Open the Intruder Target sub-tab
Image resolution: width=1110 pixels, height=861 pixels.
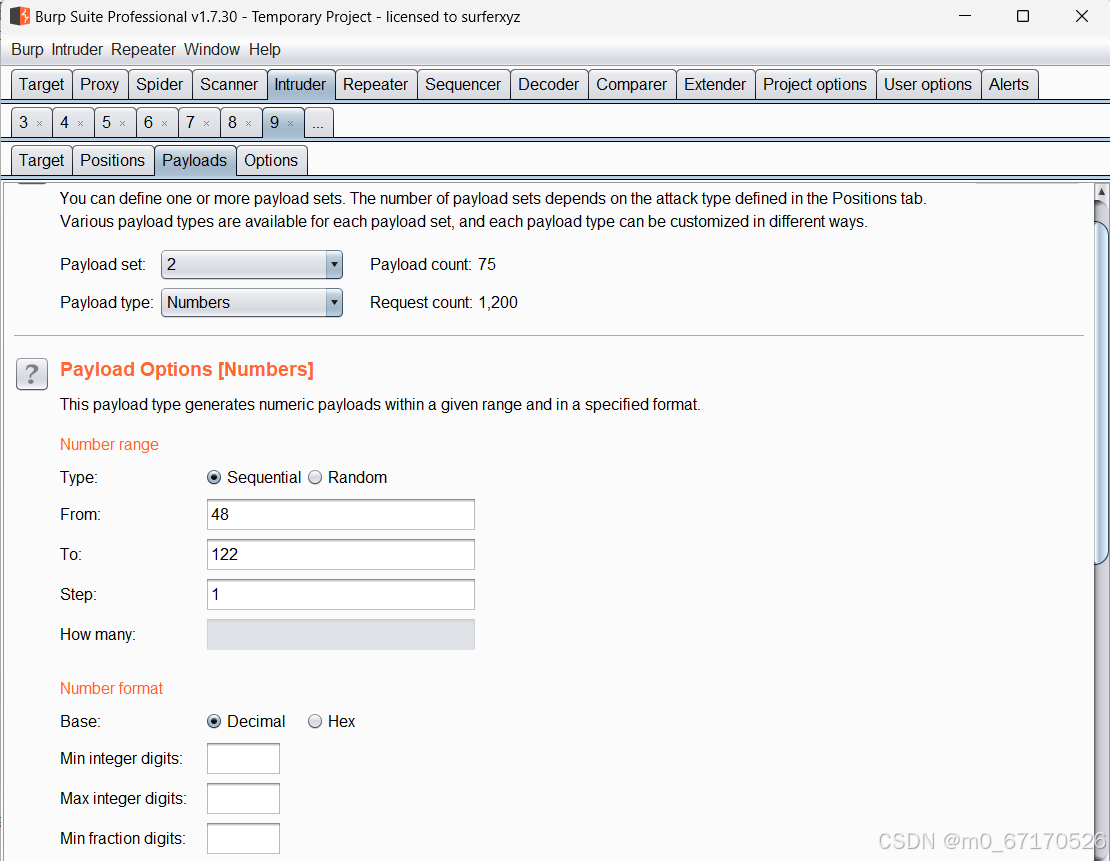(42, 160)
